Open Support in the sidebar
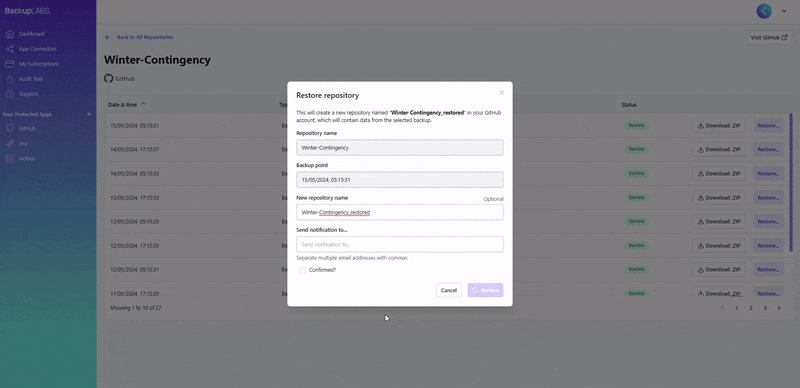The image size is (800, 388). pyautogui.click(x=28, y=94)
